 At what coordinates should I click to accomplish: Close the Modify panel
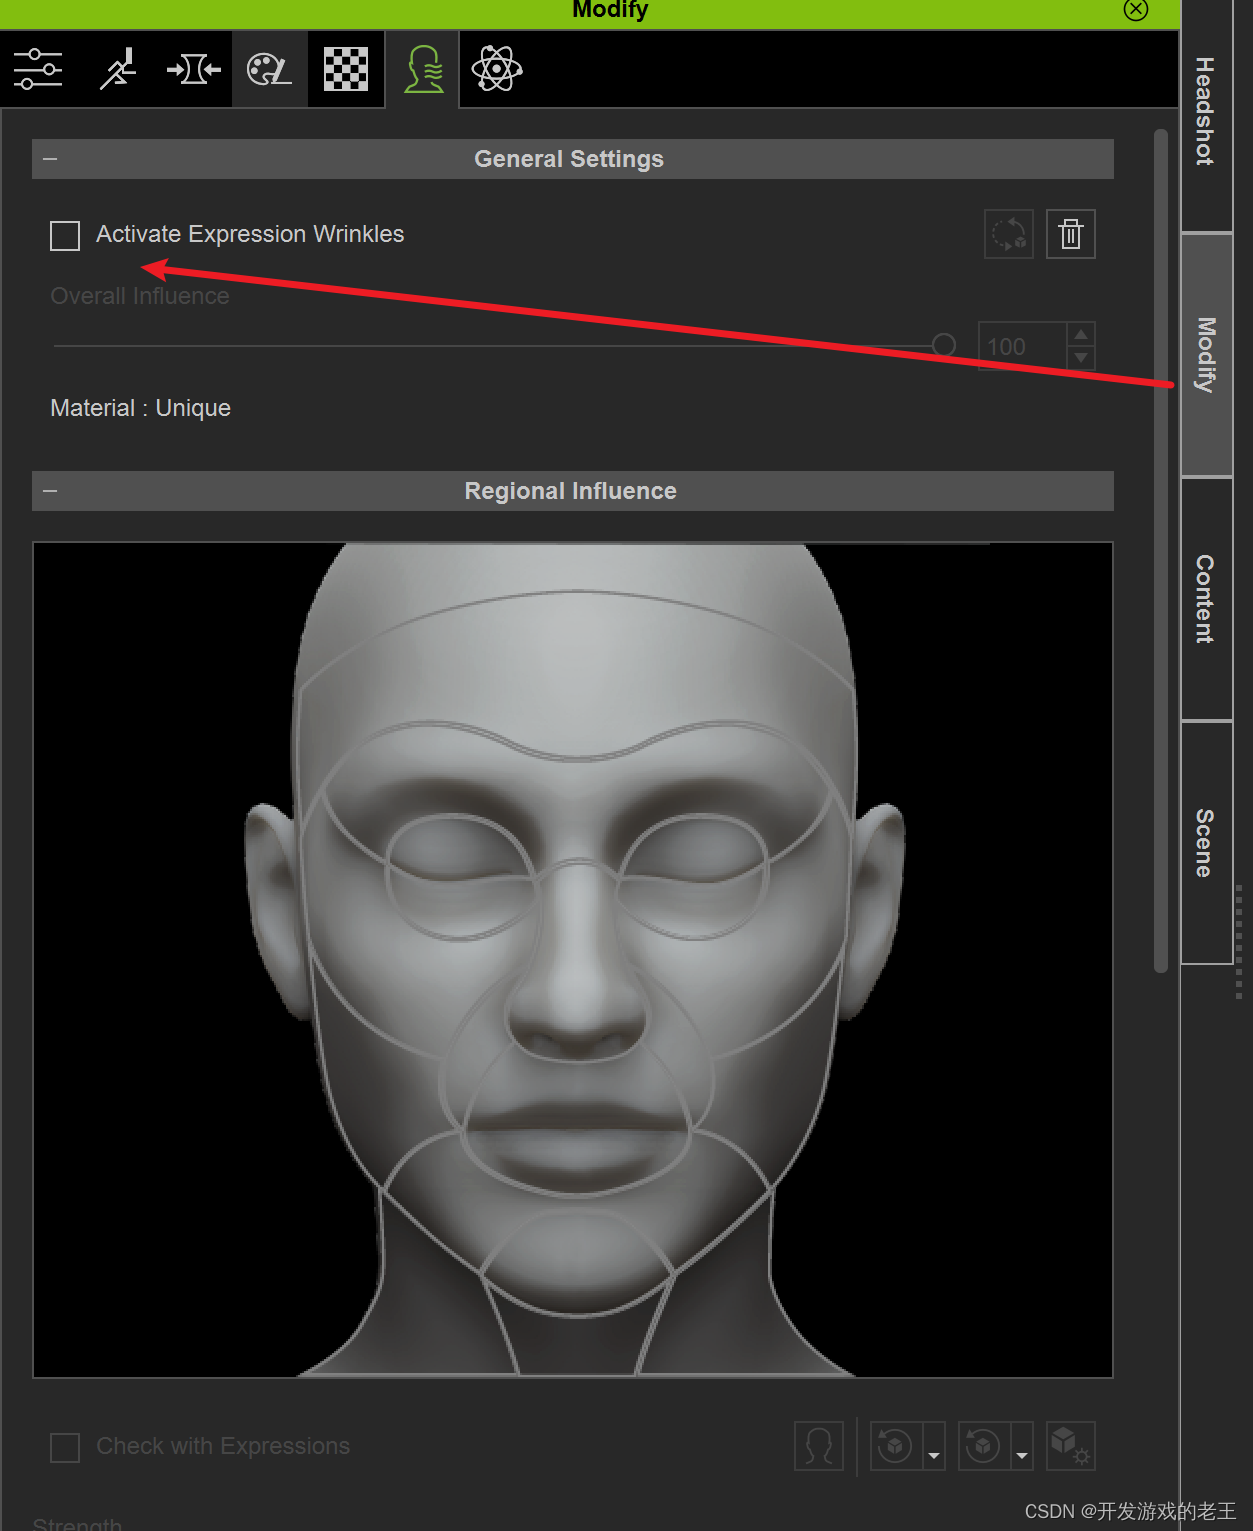(x=1136, y=10)
